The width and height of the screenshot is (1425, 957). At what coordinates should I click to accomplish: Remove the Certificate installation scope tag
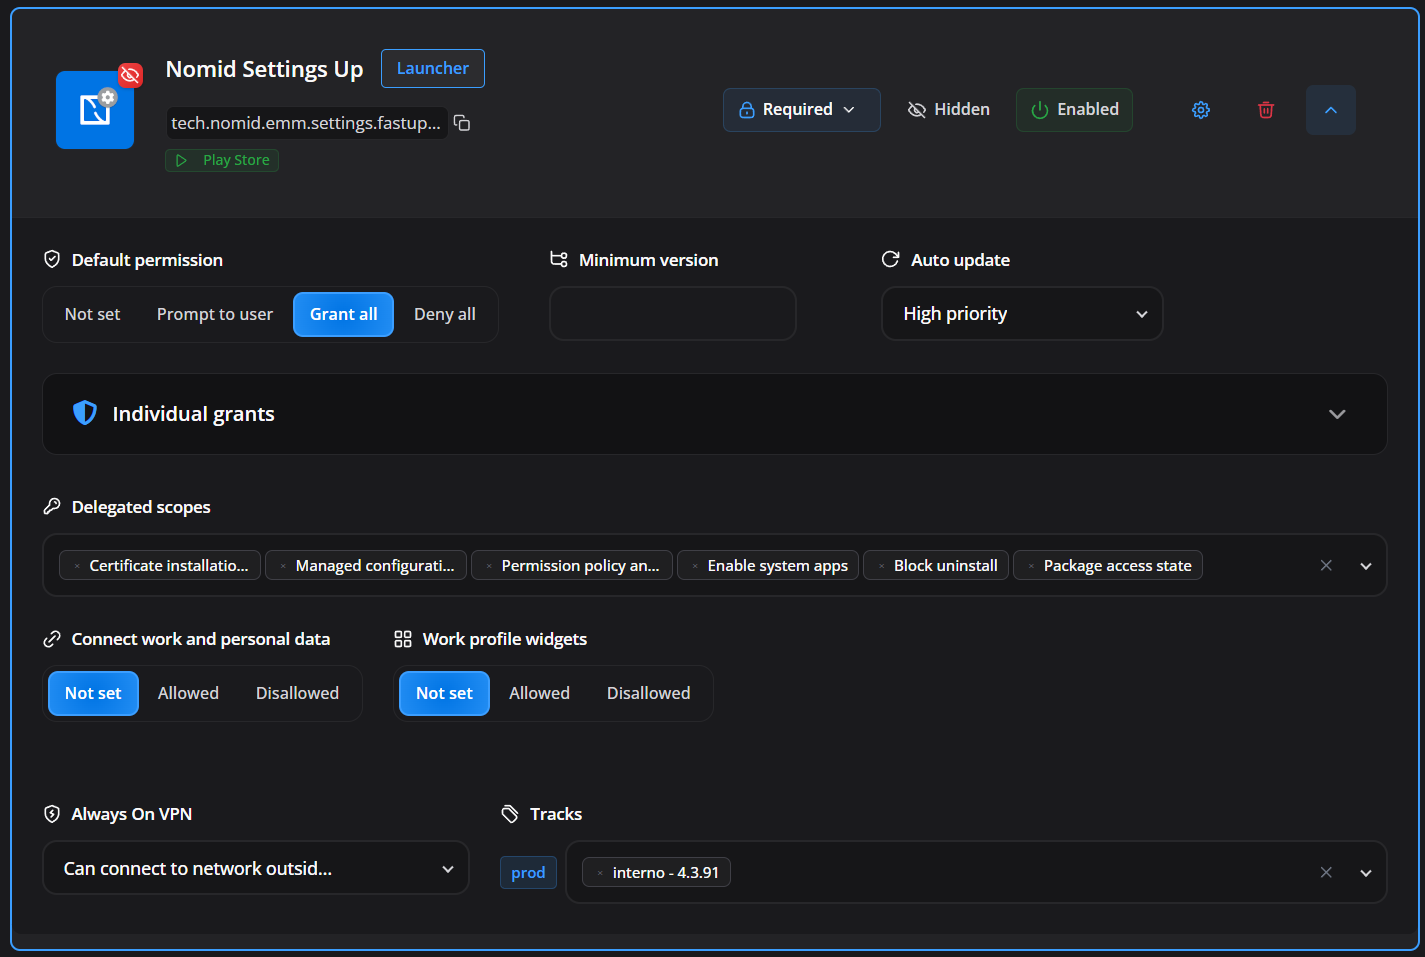click(x=77, y=566)
